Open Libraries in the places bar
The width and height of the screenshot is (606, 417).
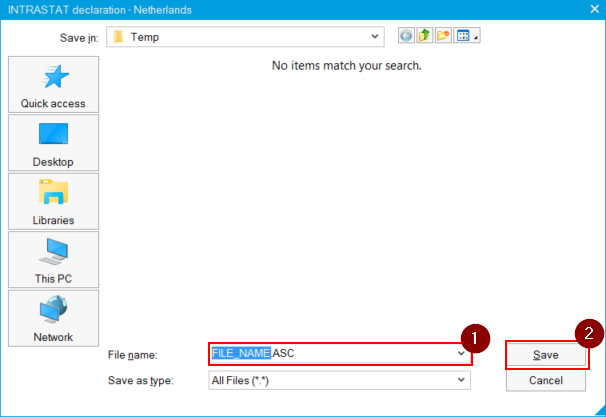click(53, 201)
